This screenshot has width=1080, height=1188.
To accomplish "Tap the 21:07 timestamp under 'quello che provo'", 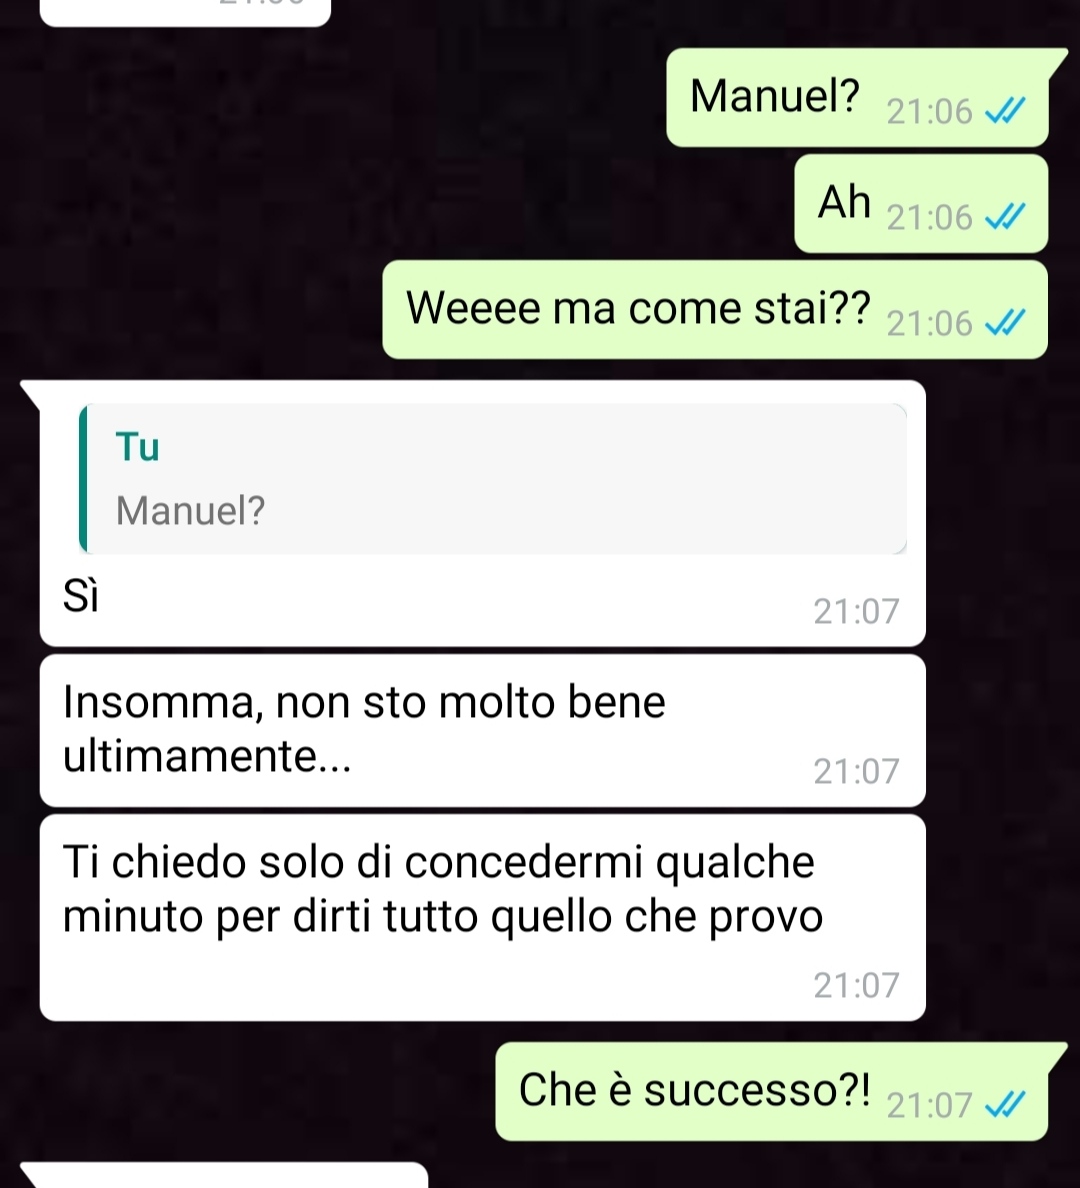I will [856, 986].
